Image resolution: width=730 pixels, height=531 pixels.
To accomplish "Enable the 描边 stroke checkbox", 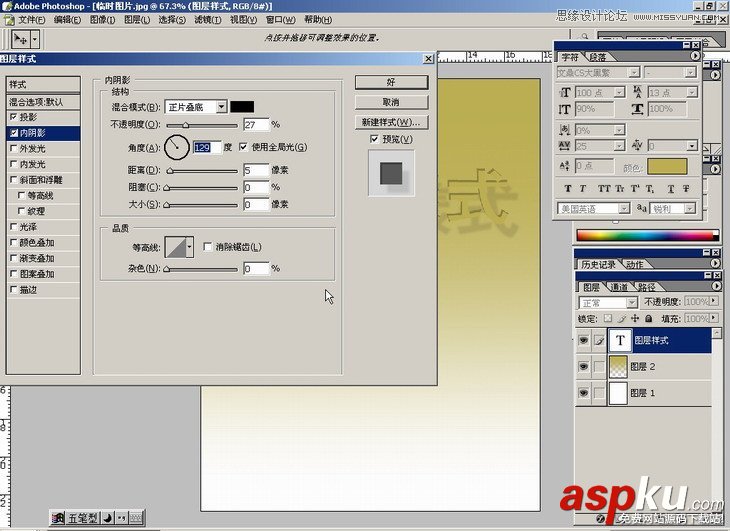I will pyautogui.click(x=14, y=289).
